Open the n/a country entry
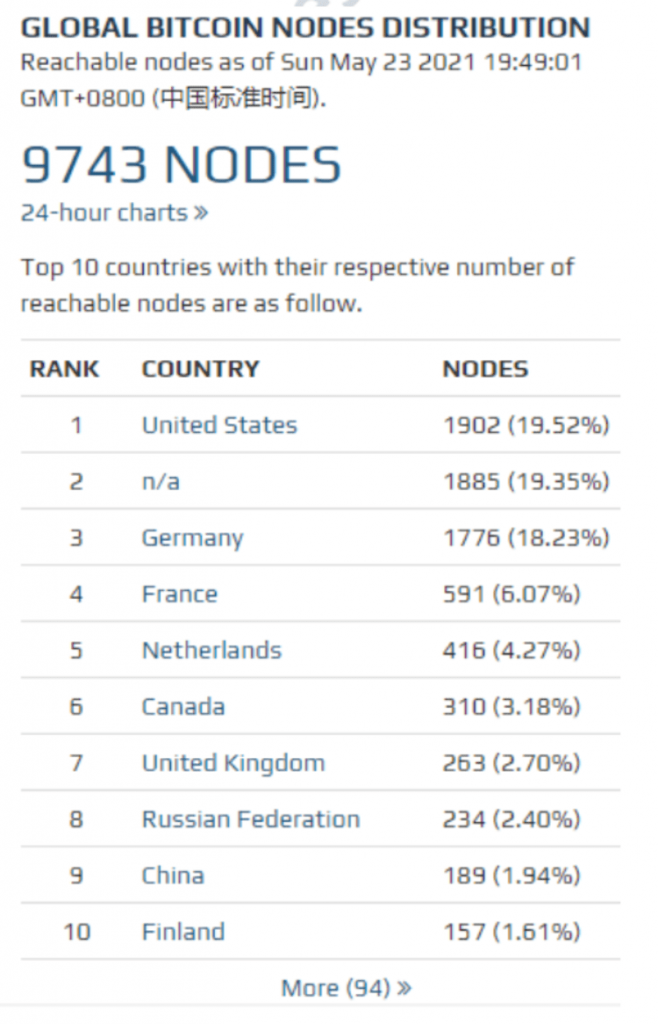The image size is (658, 1024). (161, 482)
